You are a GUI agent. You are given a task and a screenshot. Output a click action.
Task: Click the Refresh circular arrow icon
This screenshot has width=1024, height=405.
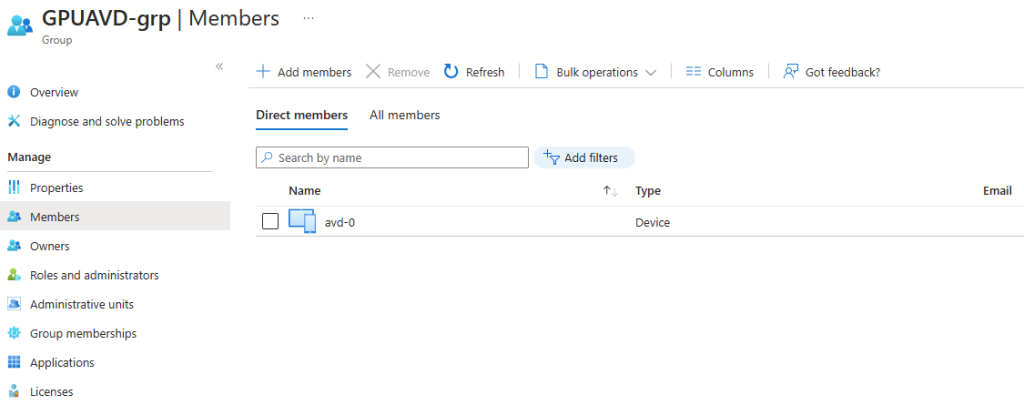(x=451, y=71)
